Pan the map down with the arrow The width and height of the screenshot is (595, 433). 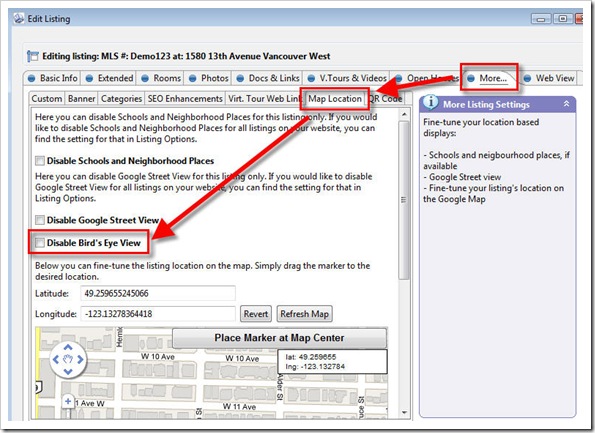coord(68,372)
